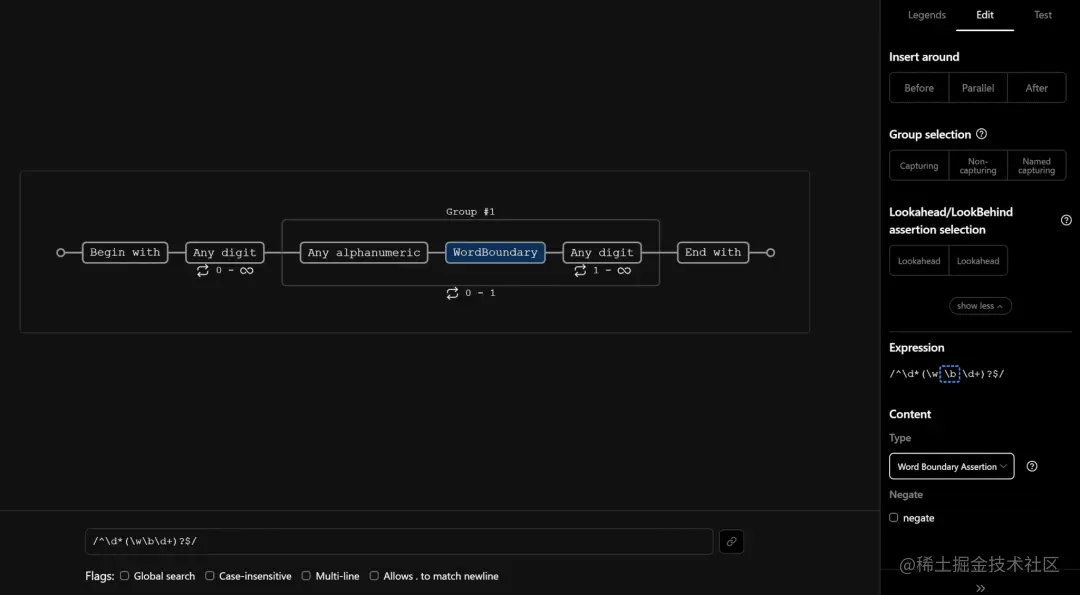Click the second Lookahead assertion button
Screen dimensions: 1080x595
point(978,261)
